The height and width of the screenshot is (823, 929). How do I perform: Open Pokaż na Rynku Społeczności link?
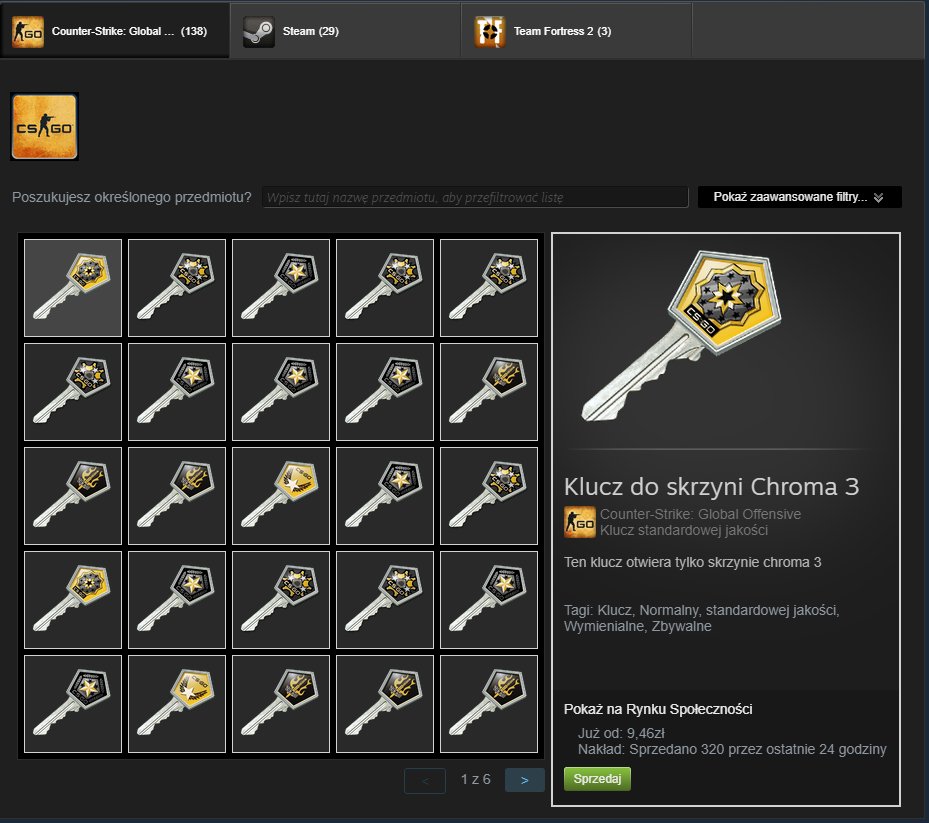coord(658,709)
